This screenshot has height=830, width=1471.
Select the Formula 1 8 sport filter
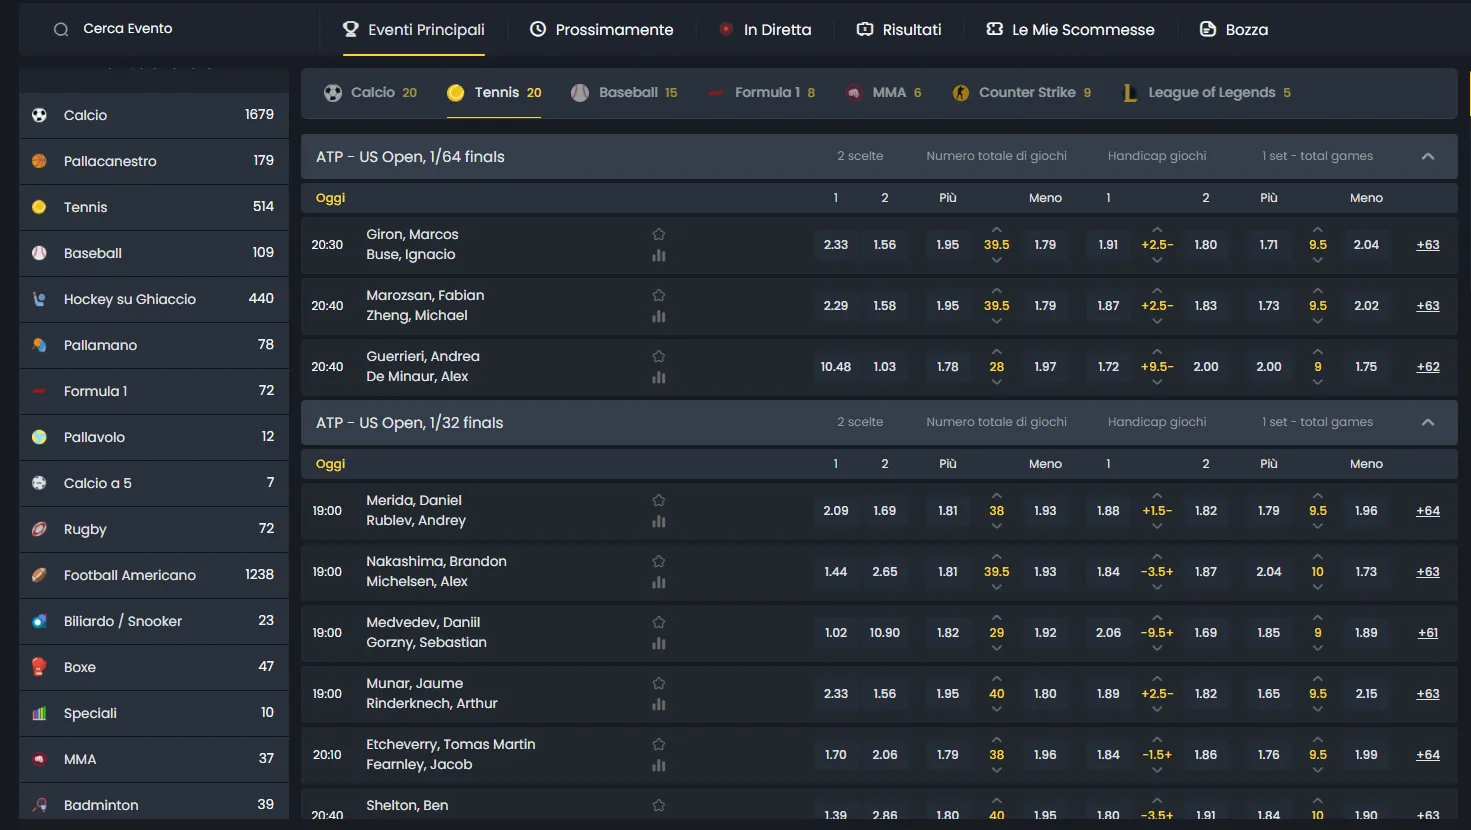point(760,93)
